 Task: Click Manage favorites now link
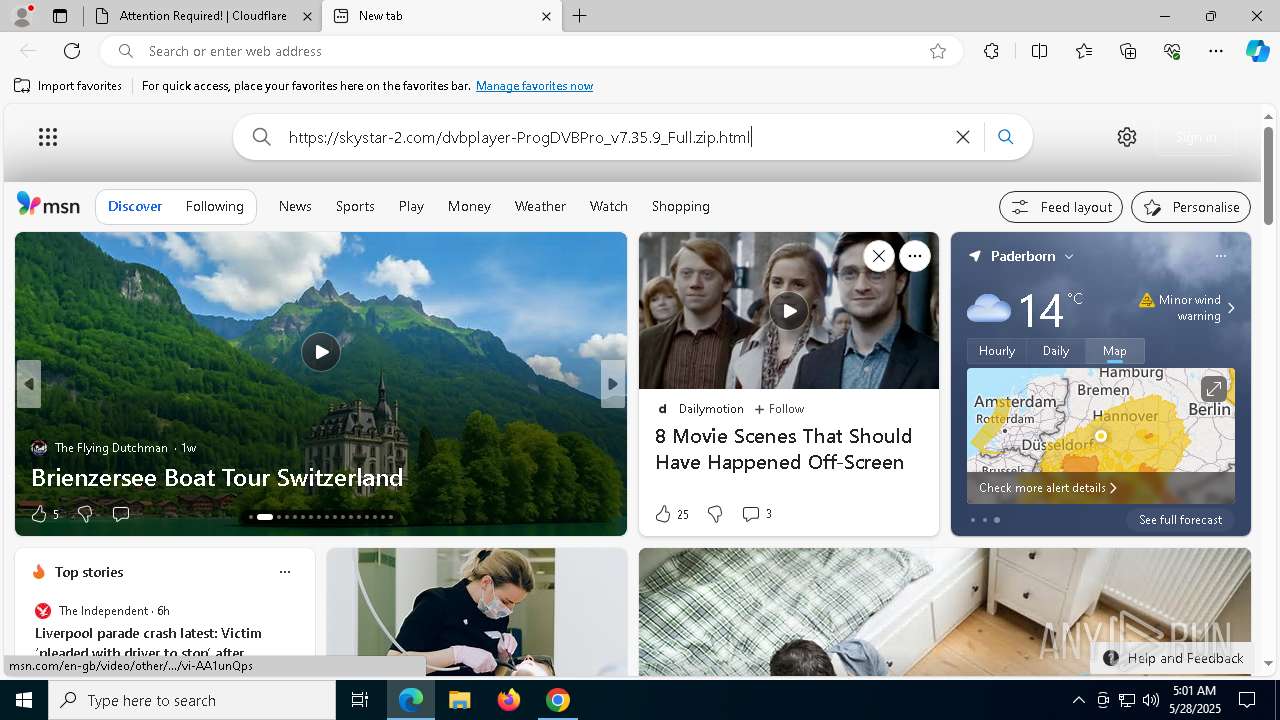[535, 86]
